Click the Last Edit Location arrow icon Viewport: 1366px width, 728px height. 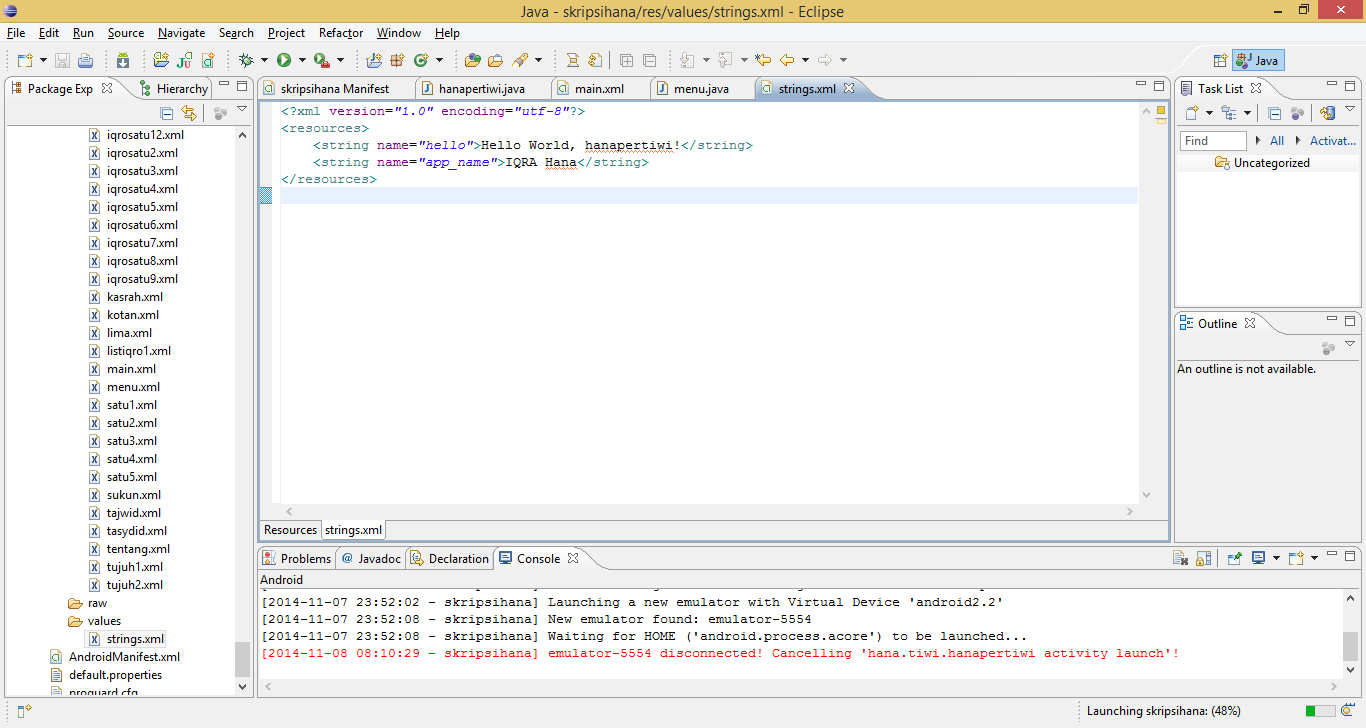(x=763, y=60)
